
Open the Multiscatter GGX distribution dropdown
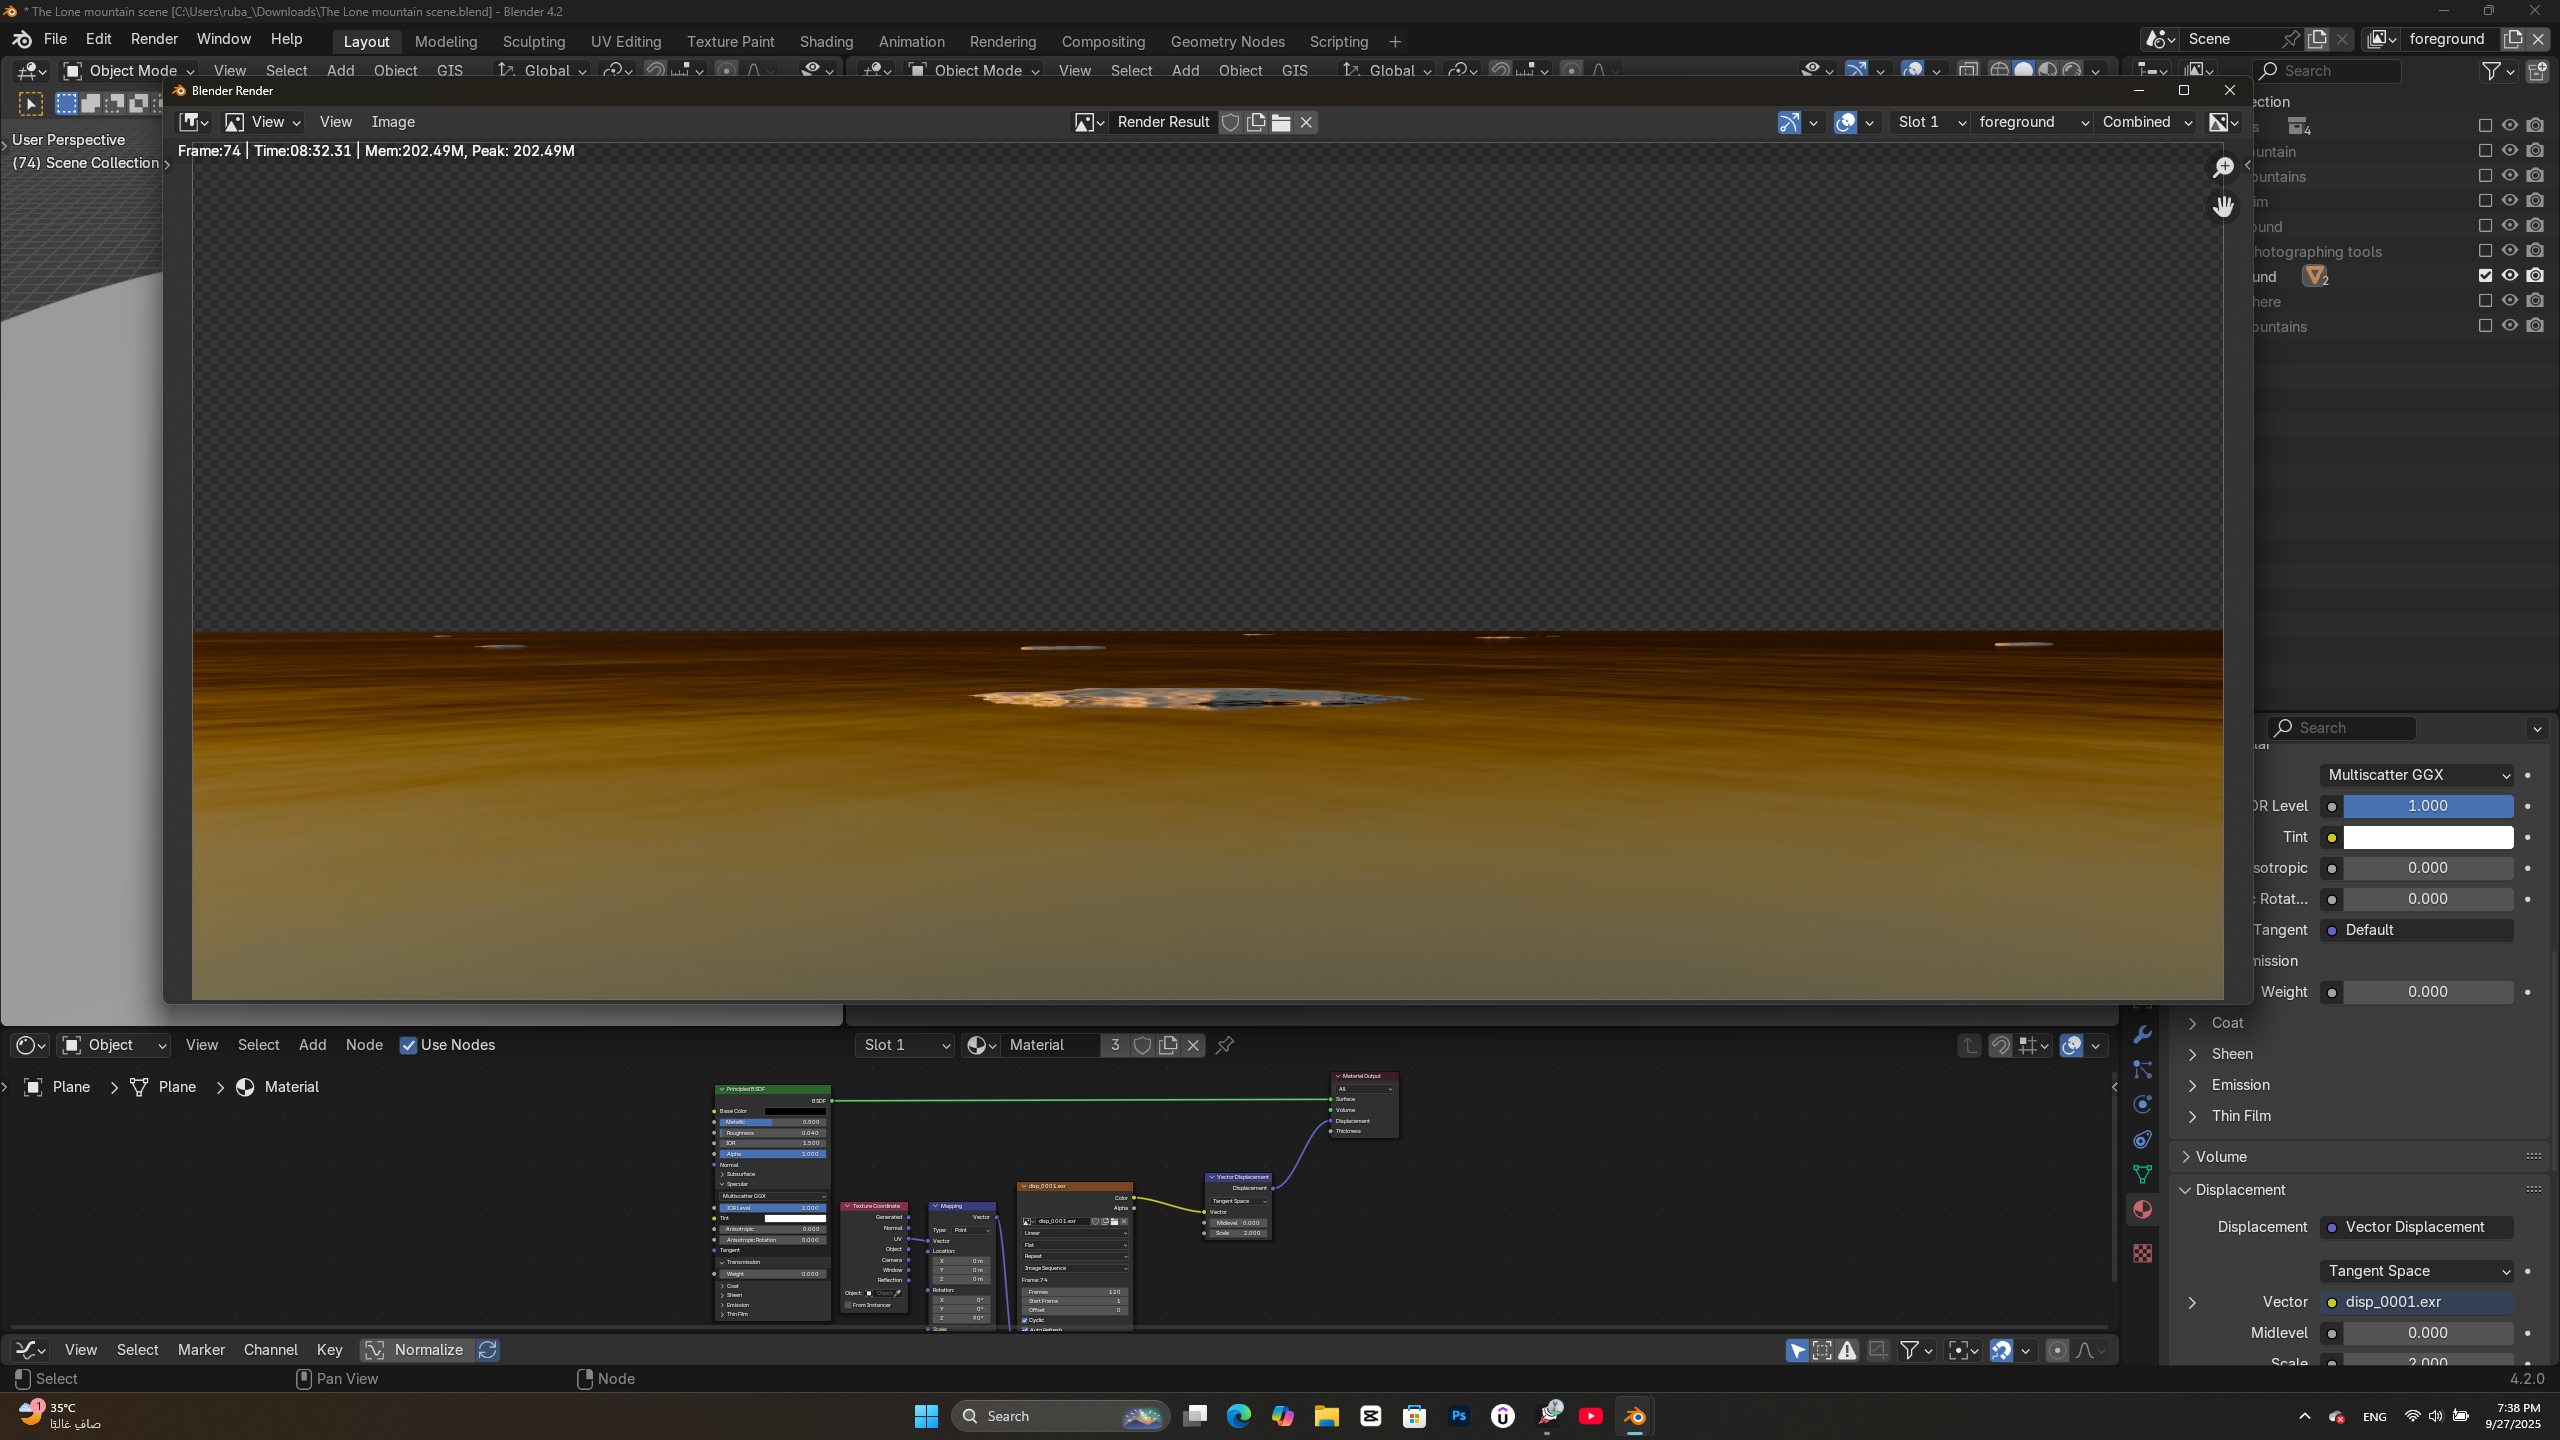pos(2417,775)
